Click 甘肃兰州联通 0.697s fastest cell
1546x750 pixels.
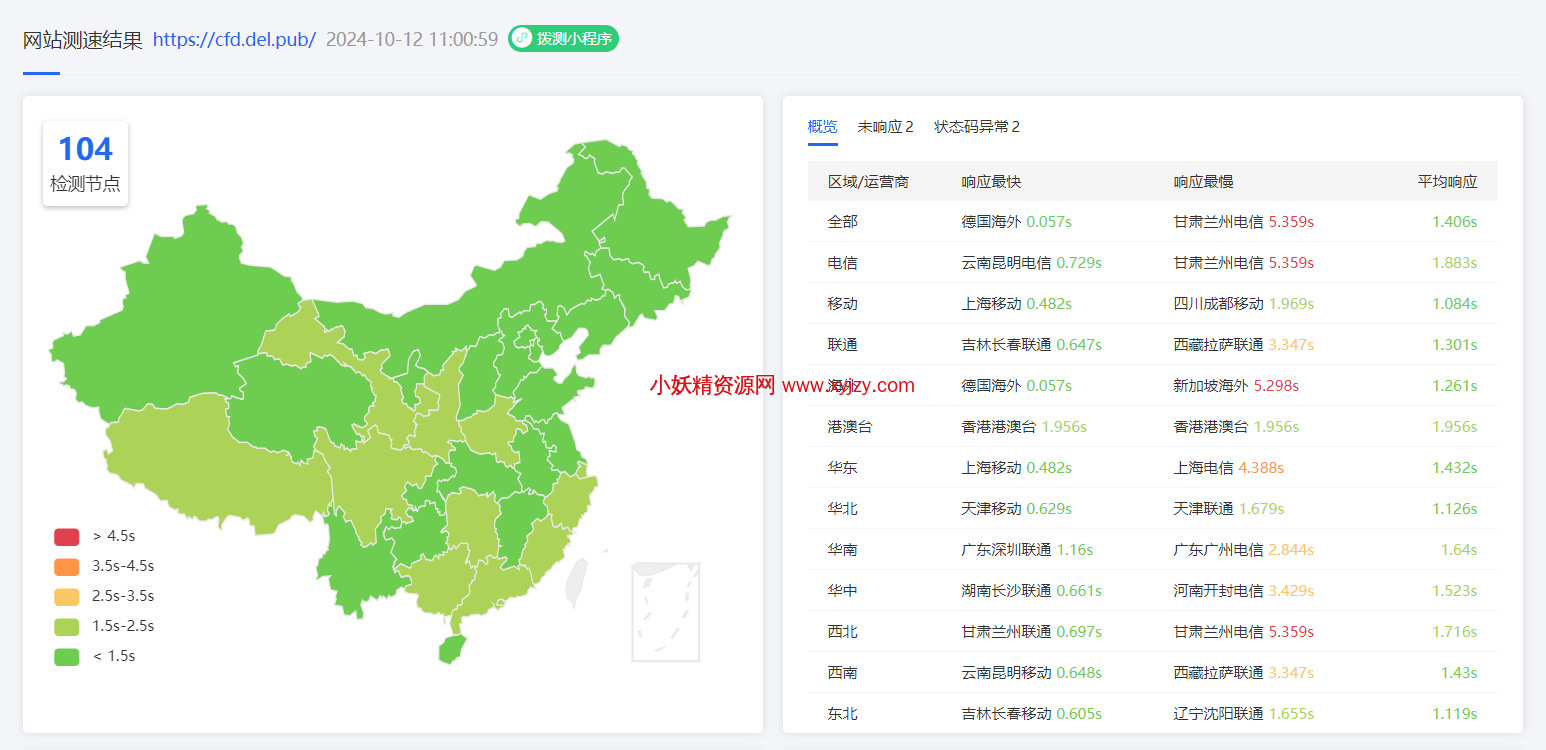[1032, 632]
